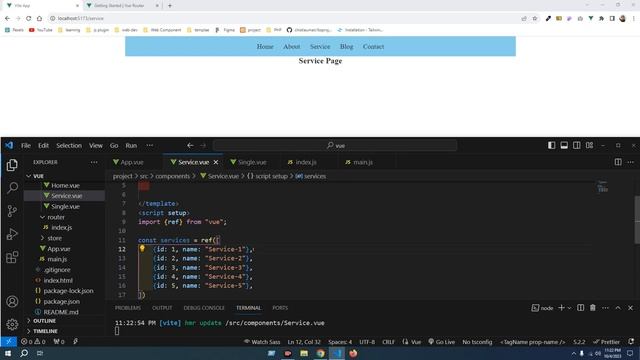This screenshot has height=360, width=640.
Task: Open the Explorer view in activity bar
Action: pyautogui.click(x=12, y=165)
